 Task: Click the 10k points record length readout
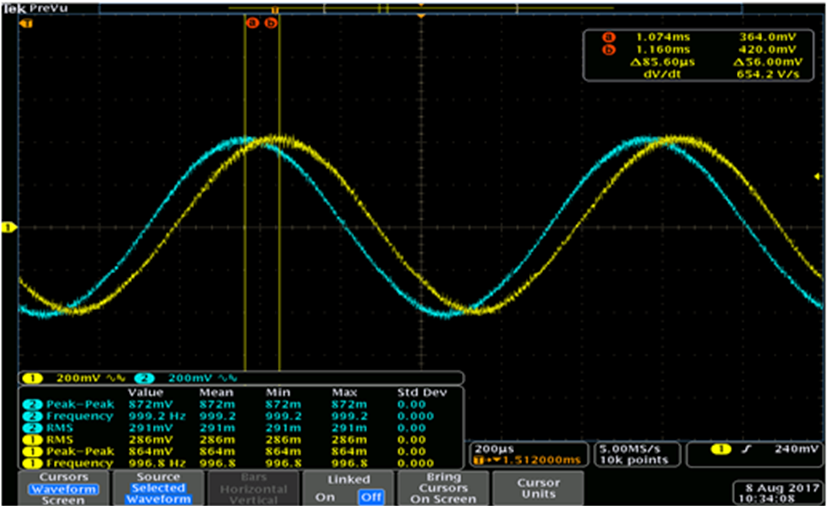(634, 461)
